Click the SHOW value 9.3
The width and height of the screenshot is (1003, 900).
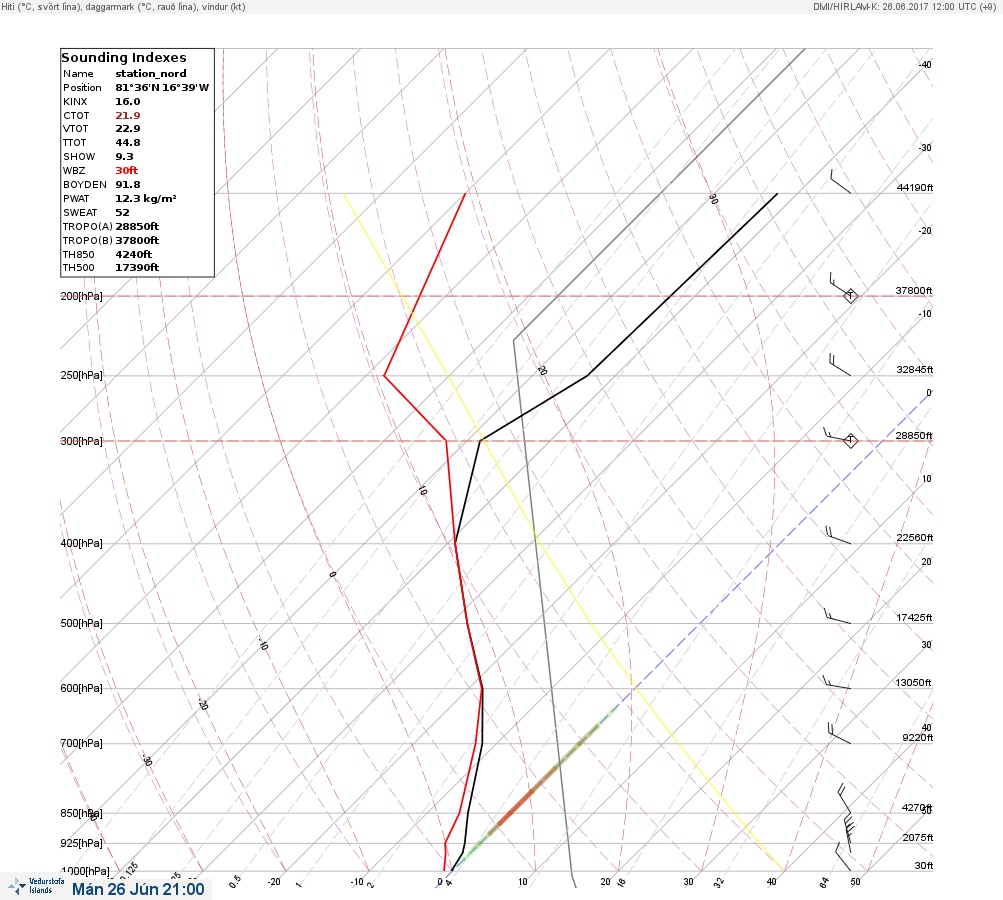[125, 157]
